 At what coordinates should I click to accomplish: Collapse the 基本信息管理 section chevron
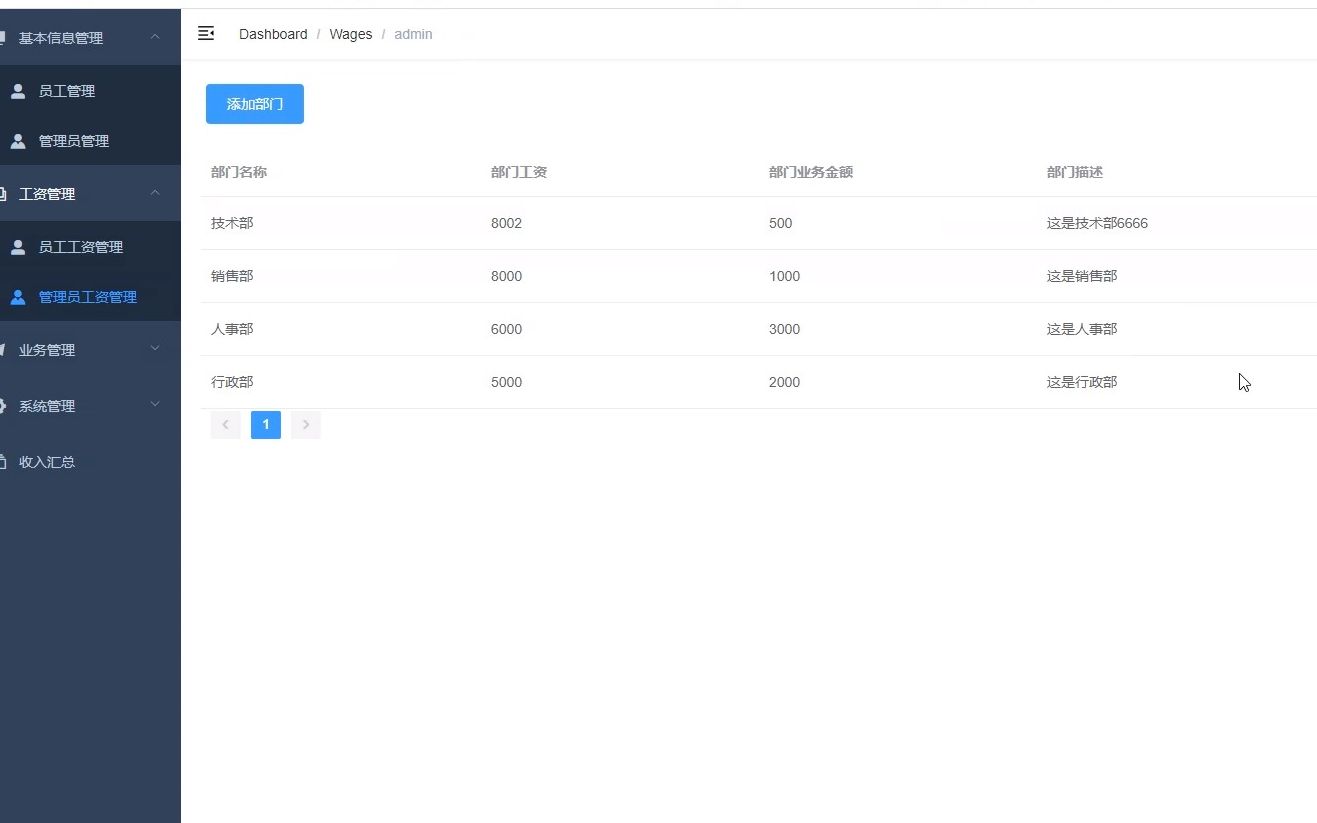155,37
